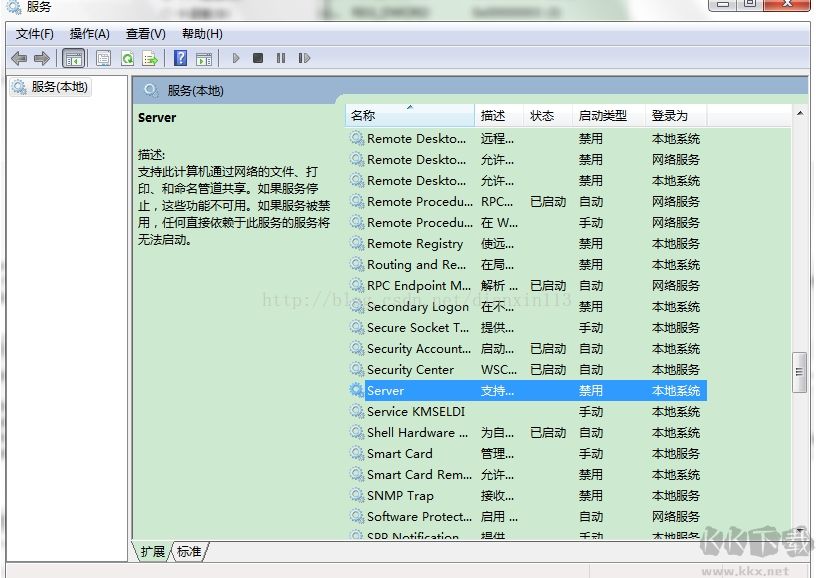Restart the service with skip-style icon
The height and width of the screenshot is (578, 816).
tap(304, 58)
